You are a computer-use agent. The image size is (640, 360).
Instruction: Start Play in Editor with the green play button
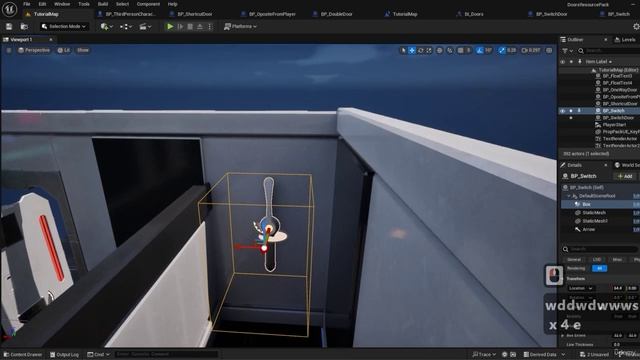pyautogui.click(x=170, y=27)
